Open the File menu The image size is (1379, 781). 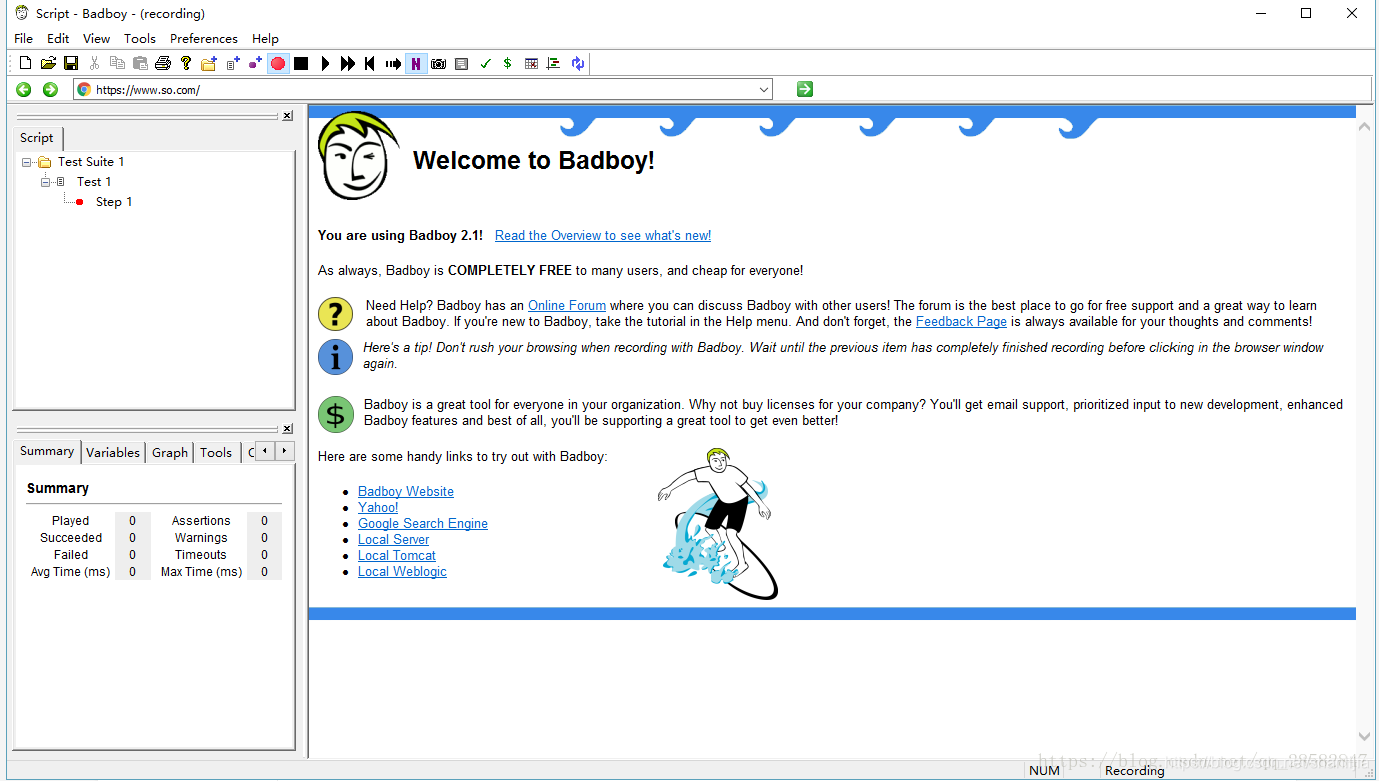tap(23, 38)
